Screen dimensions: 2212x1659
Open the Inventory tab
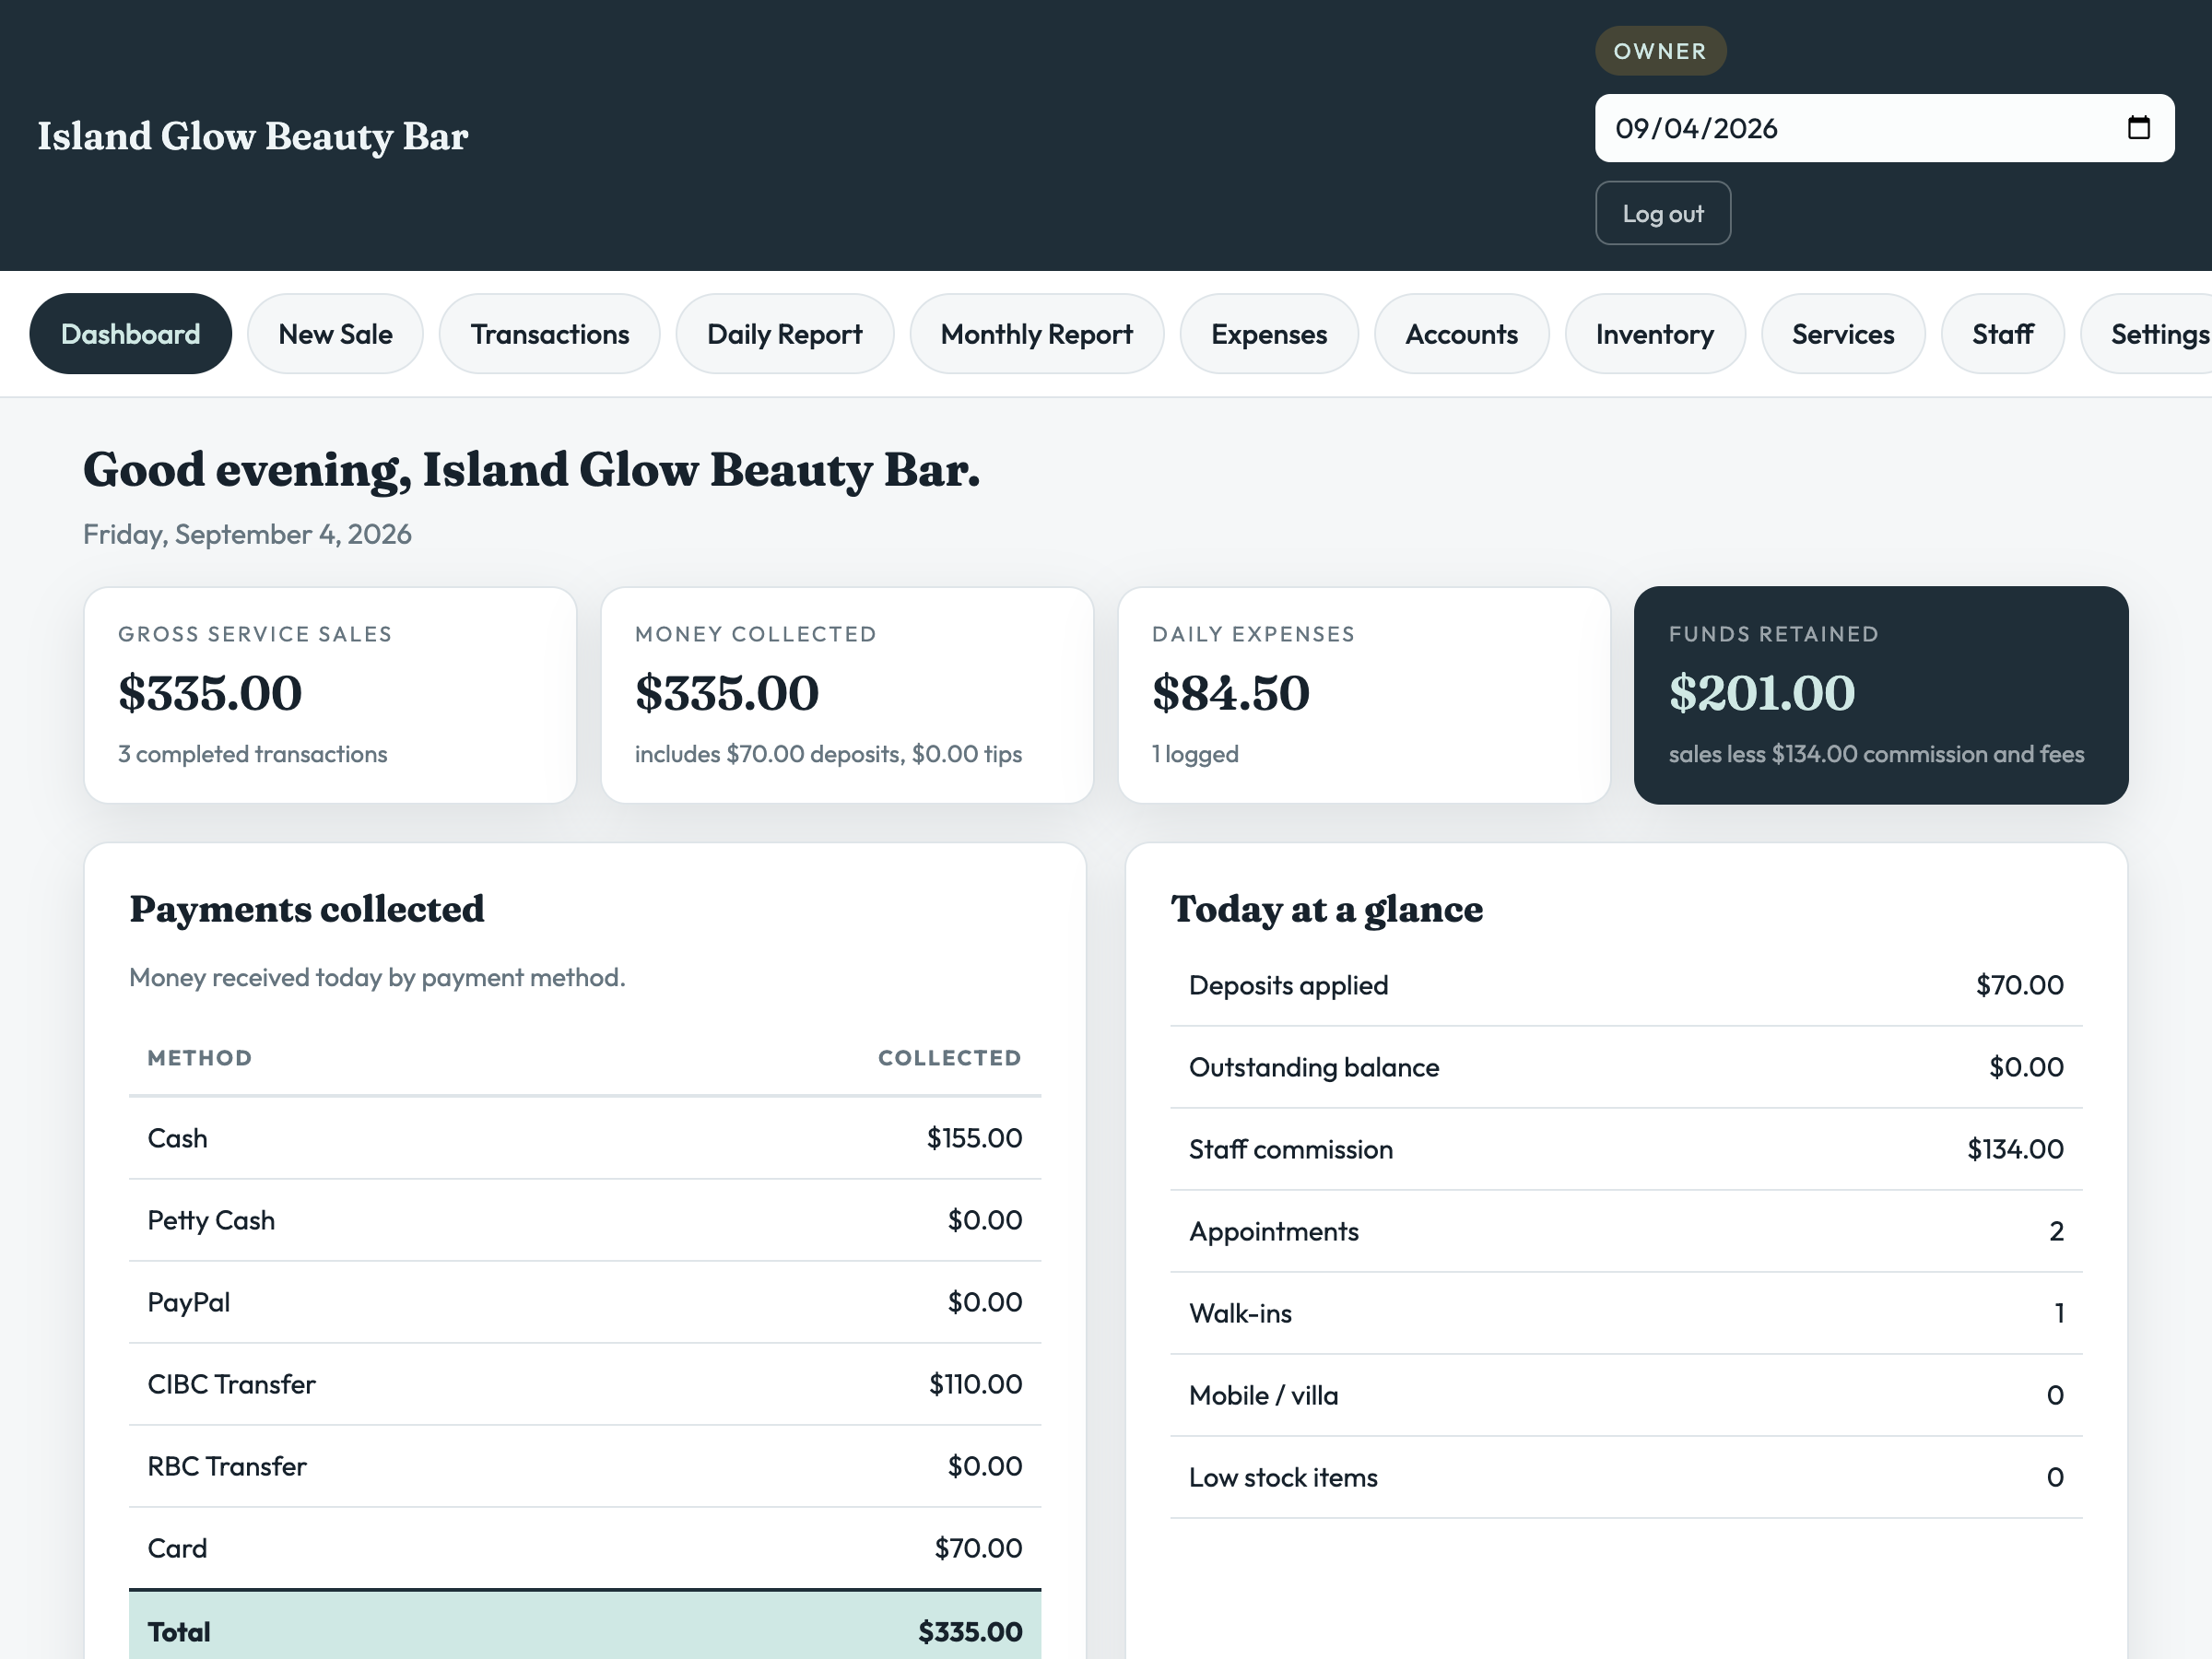tap(1655, 334)
